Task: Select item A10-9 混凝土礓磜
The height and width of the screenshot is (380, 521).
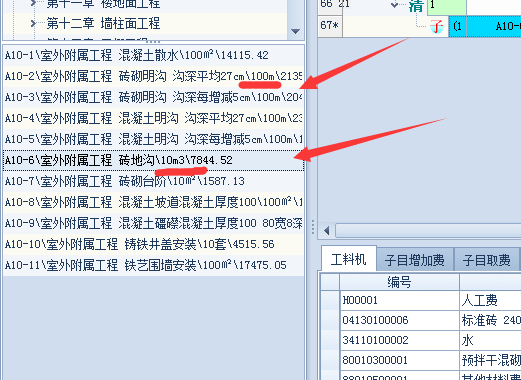Action: click(x=153, y=223)
